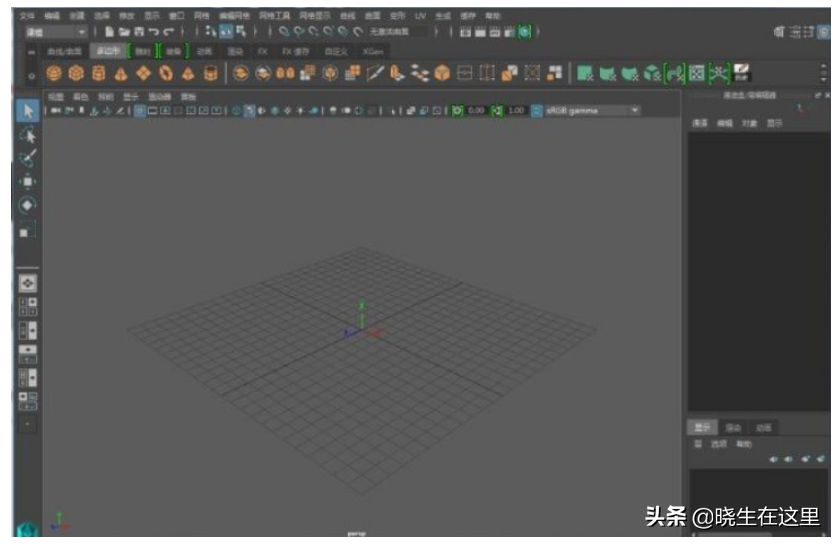Select the Paint Selection tool
Screen dimensions: 837x544
pos(28,158)
